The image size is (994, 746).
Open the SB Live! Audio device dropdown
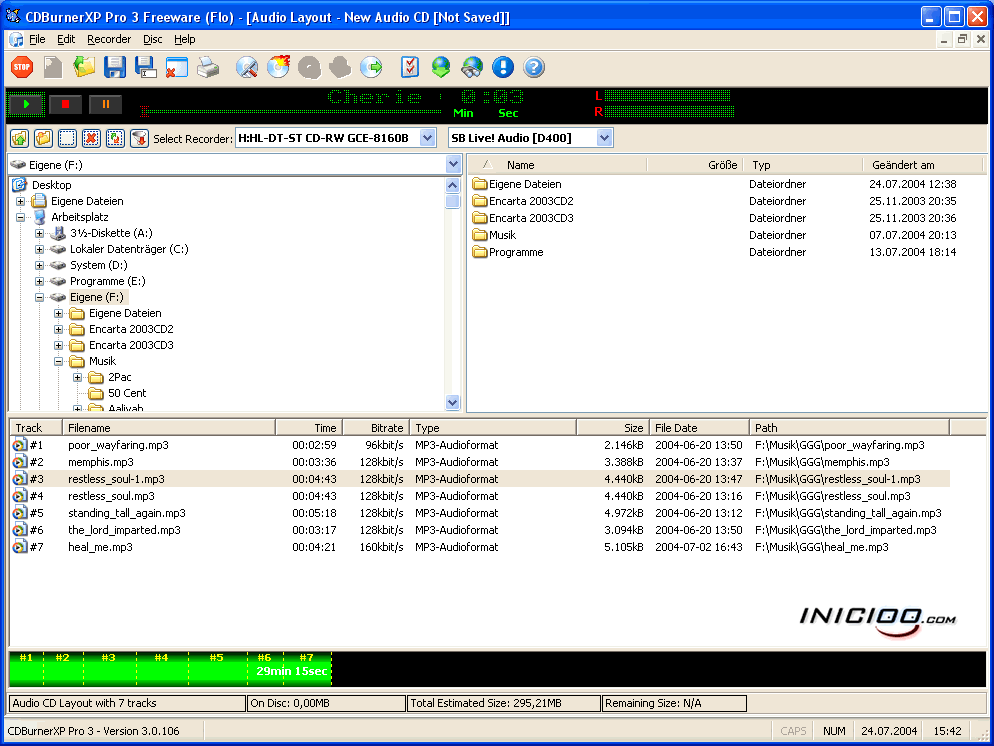(604, 138)
